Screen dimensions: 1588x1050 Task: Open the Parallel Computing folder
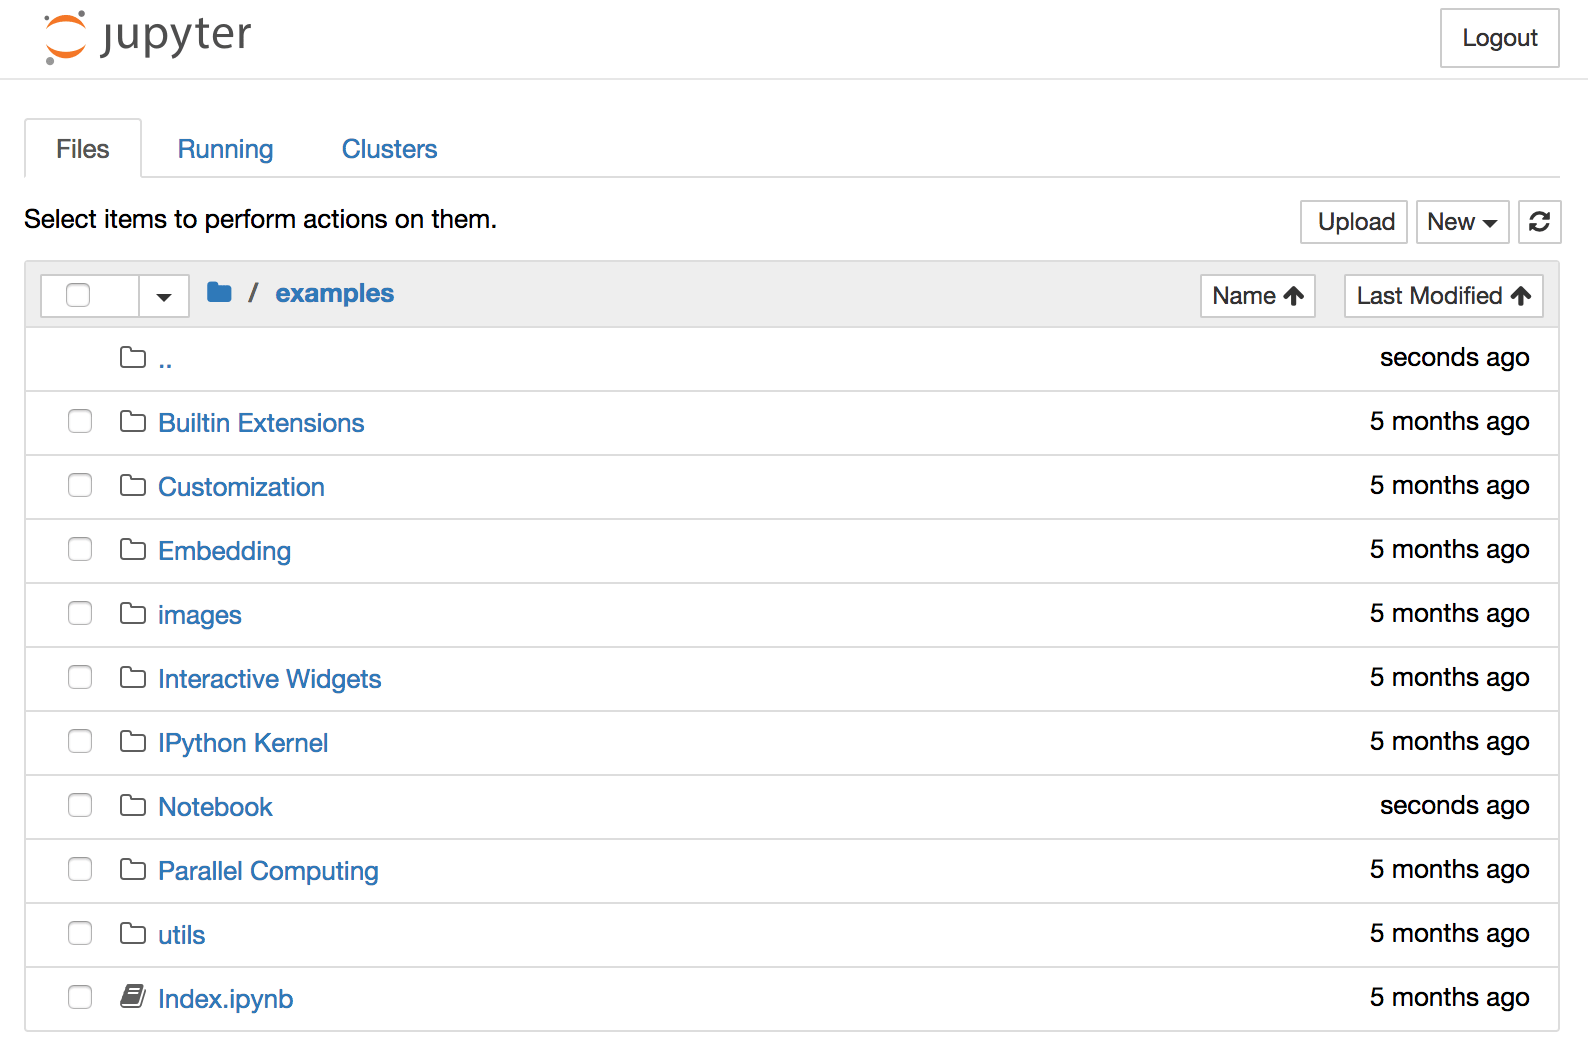(x=268, y=871)
